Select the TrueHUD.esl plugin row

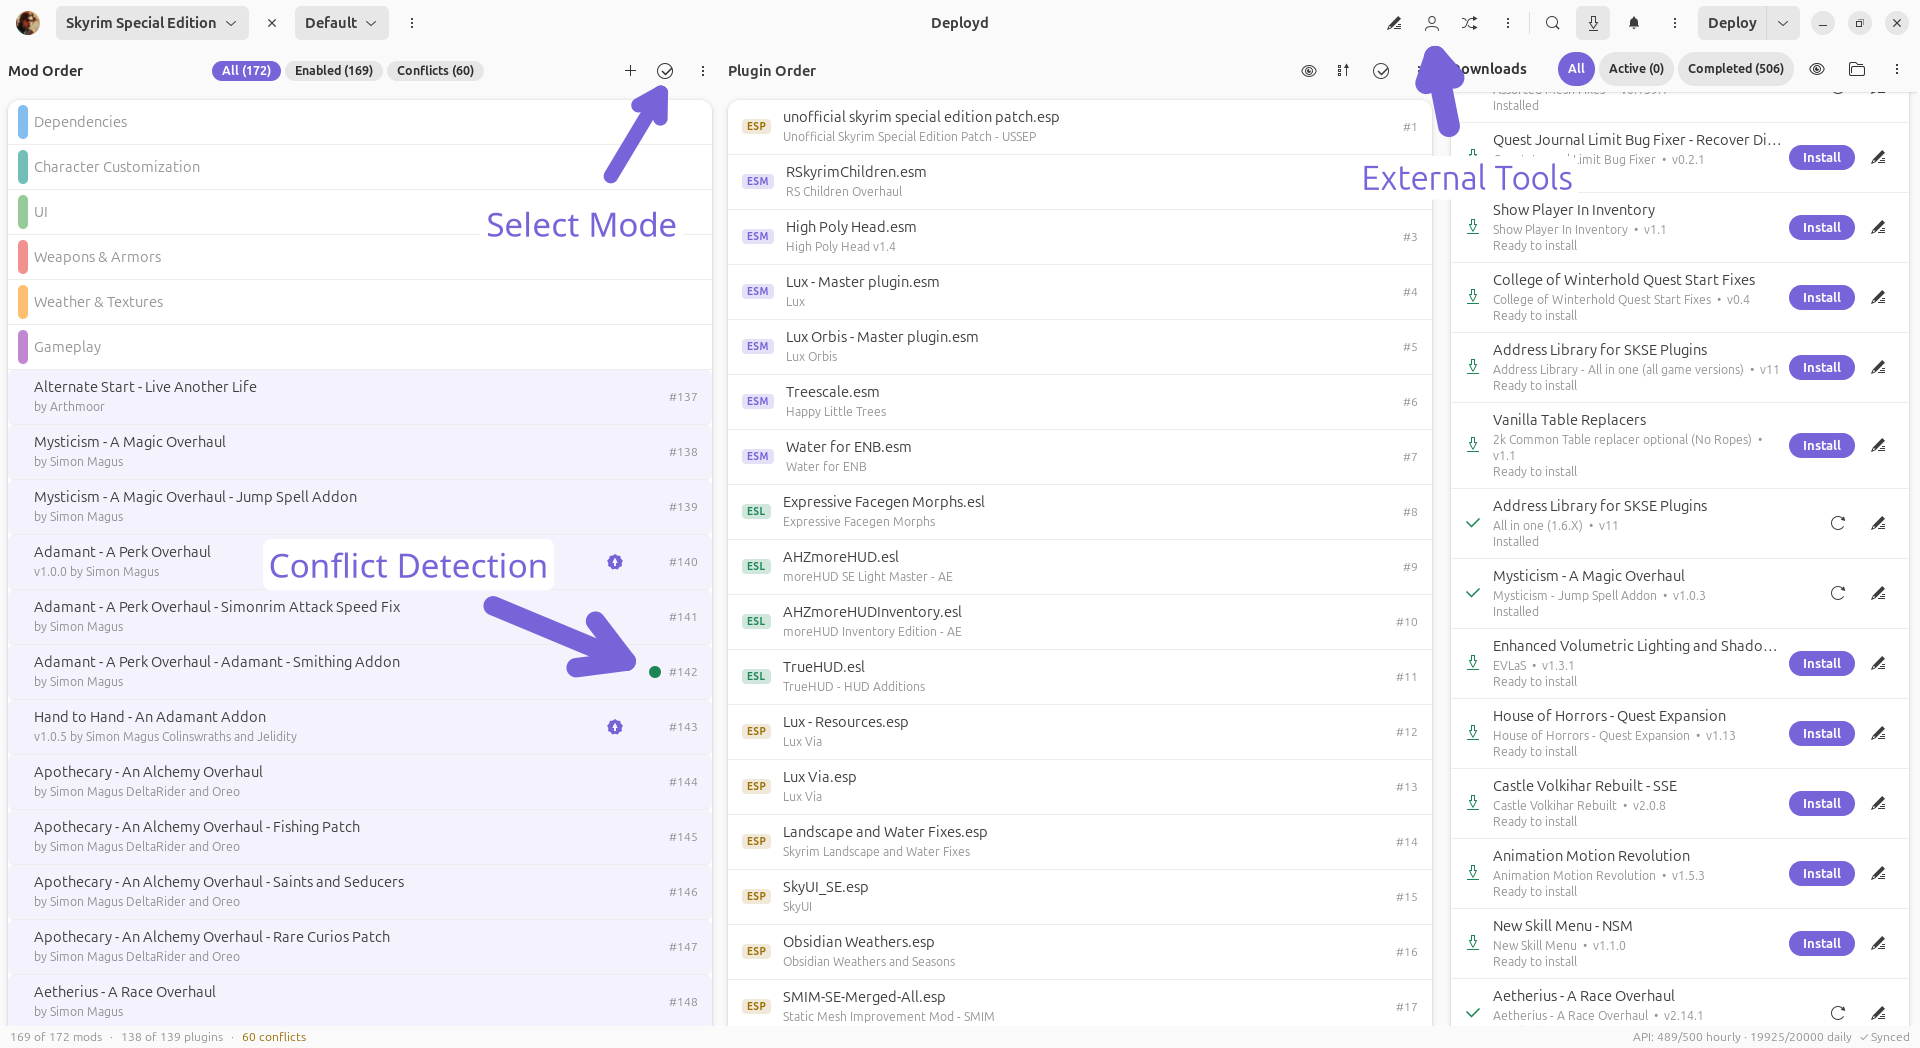[x=1080, y=677]
